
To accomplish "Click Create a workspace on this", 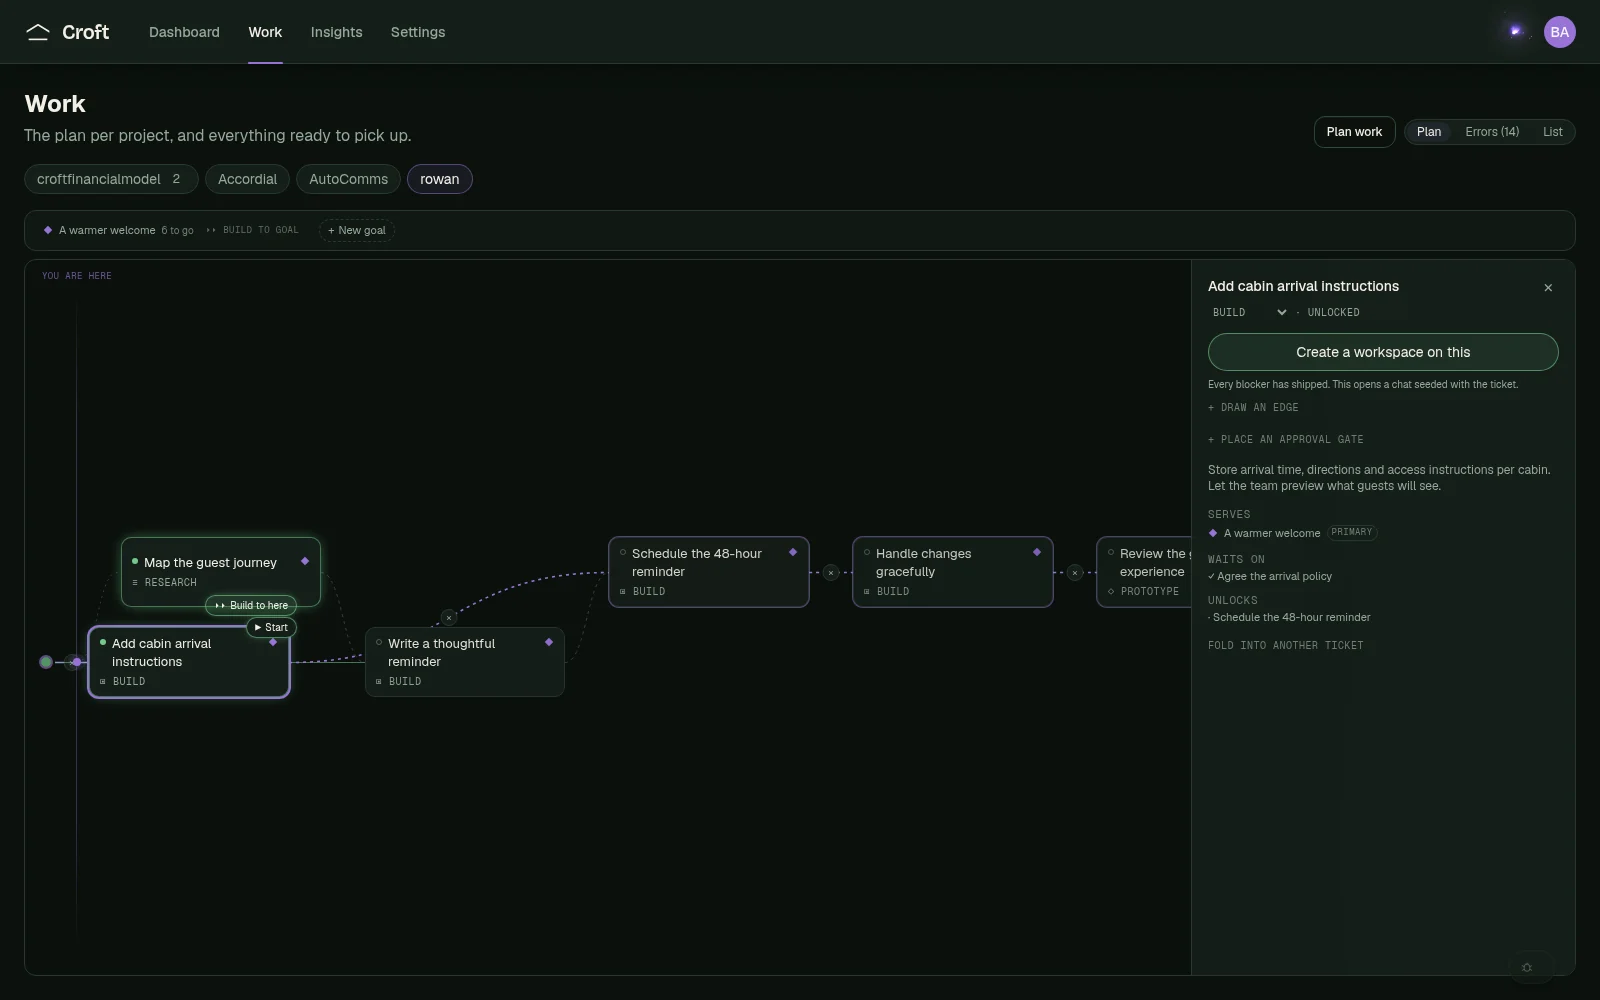I will click(1383, 352).
